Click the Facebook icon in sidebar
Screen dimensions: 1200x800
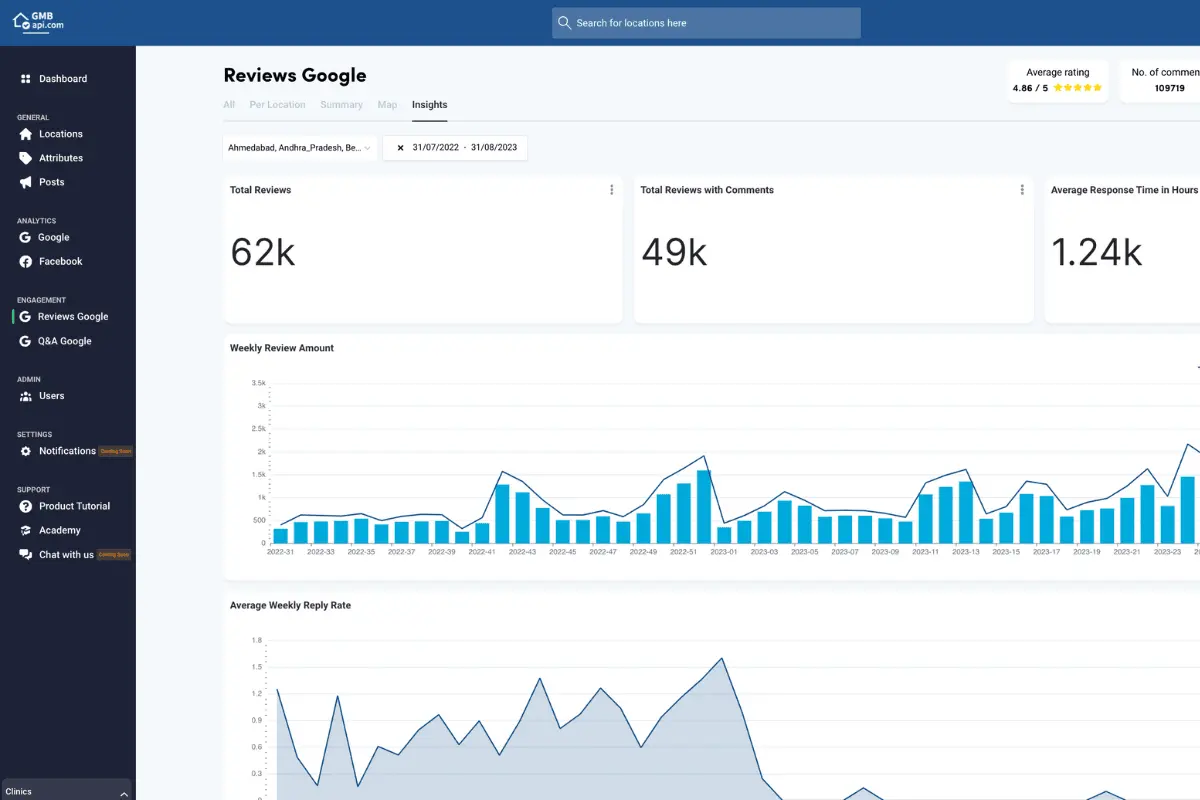pos(26,262)
